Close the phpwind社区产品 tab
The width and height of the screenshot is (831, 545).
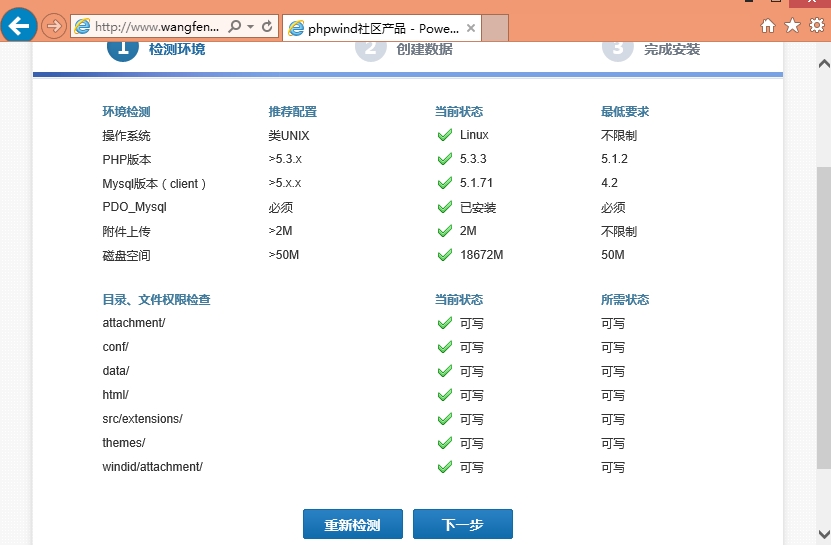tap(471, 28)
